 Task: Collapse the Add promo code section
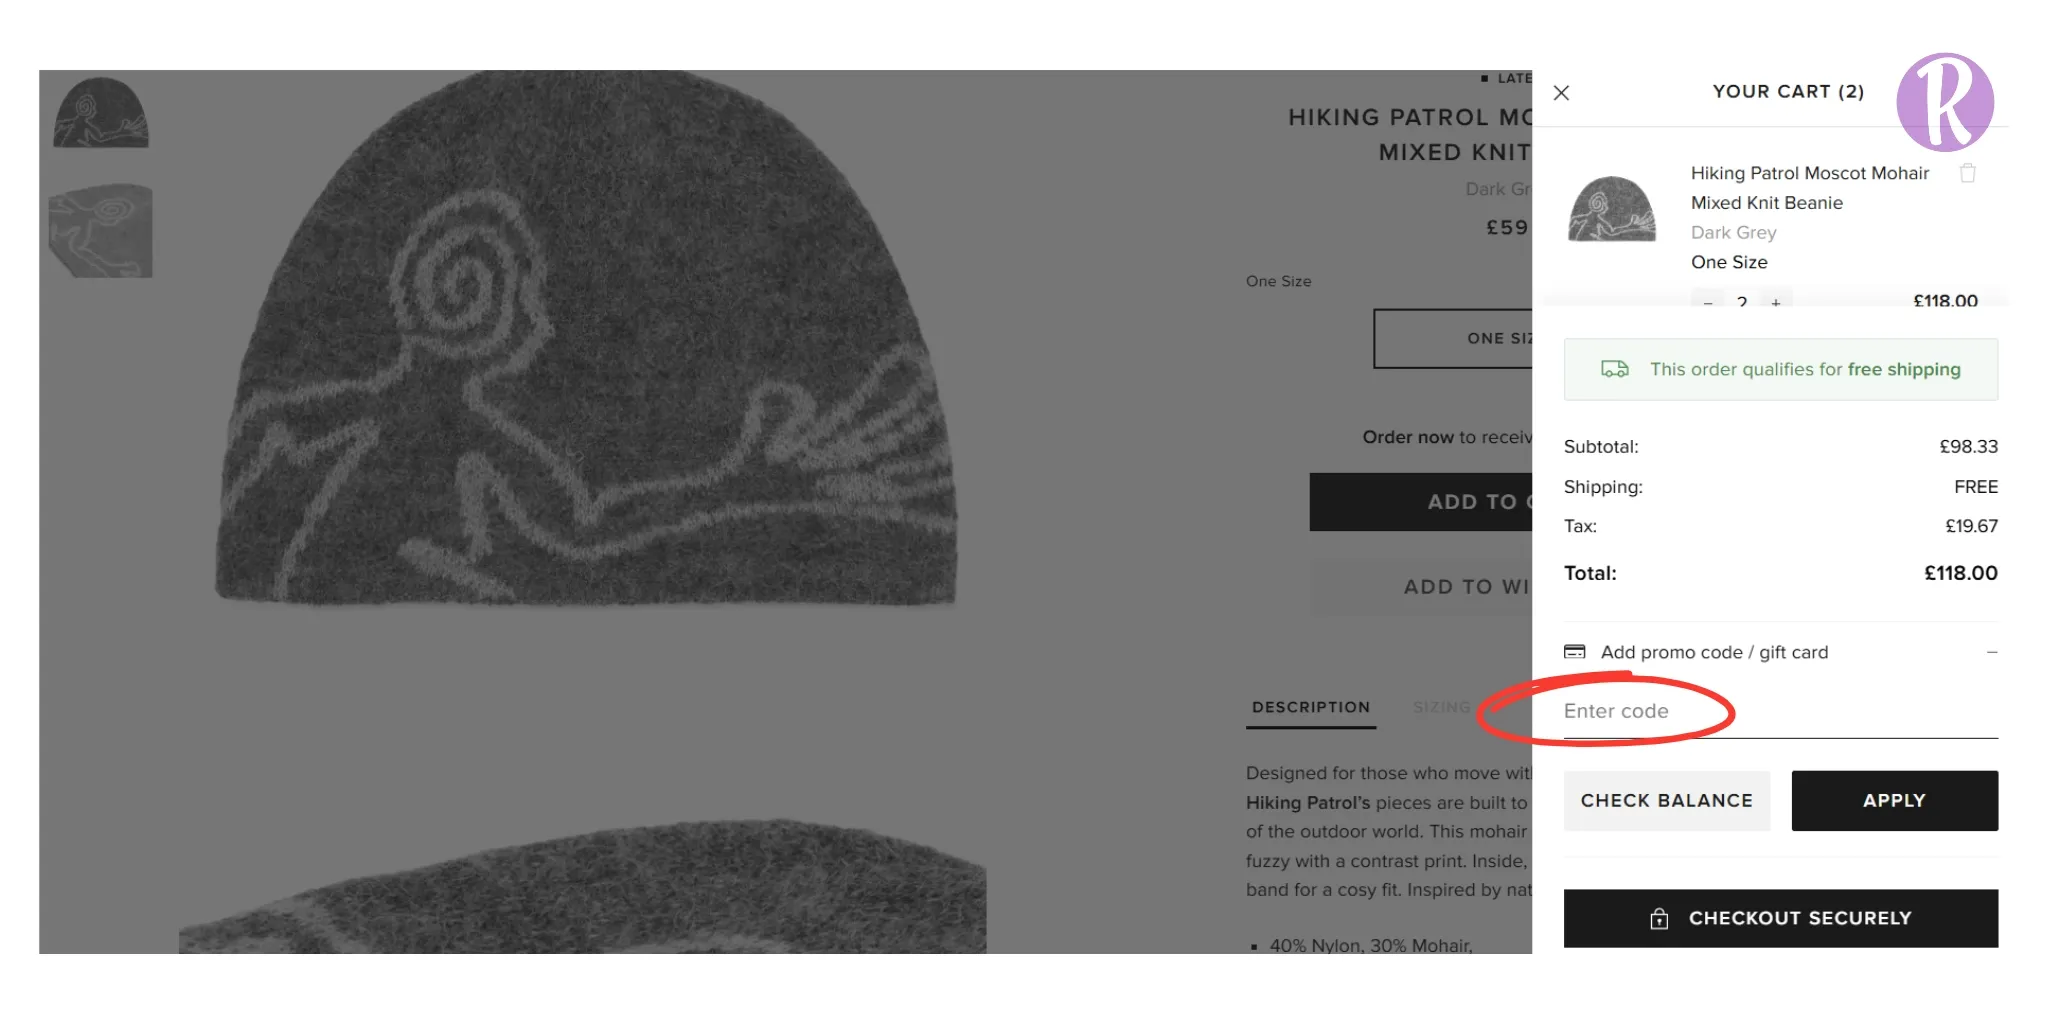click(1991, 652)
